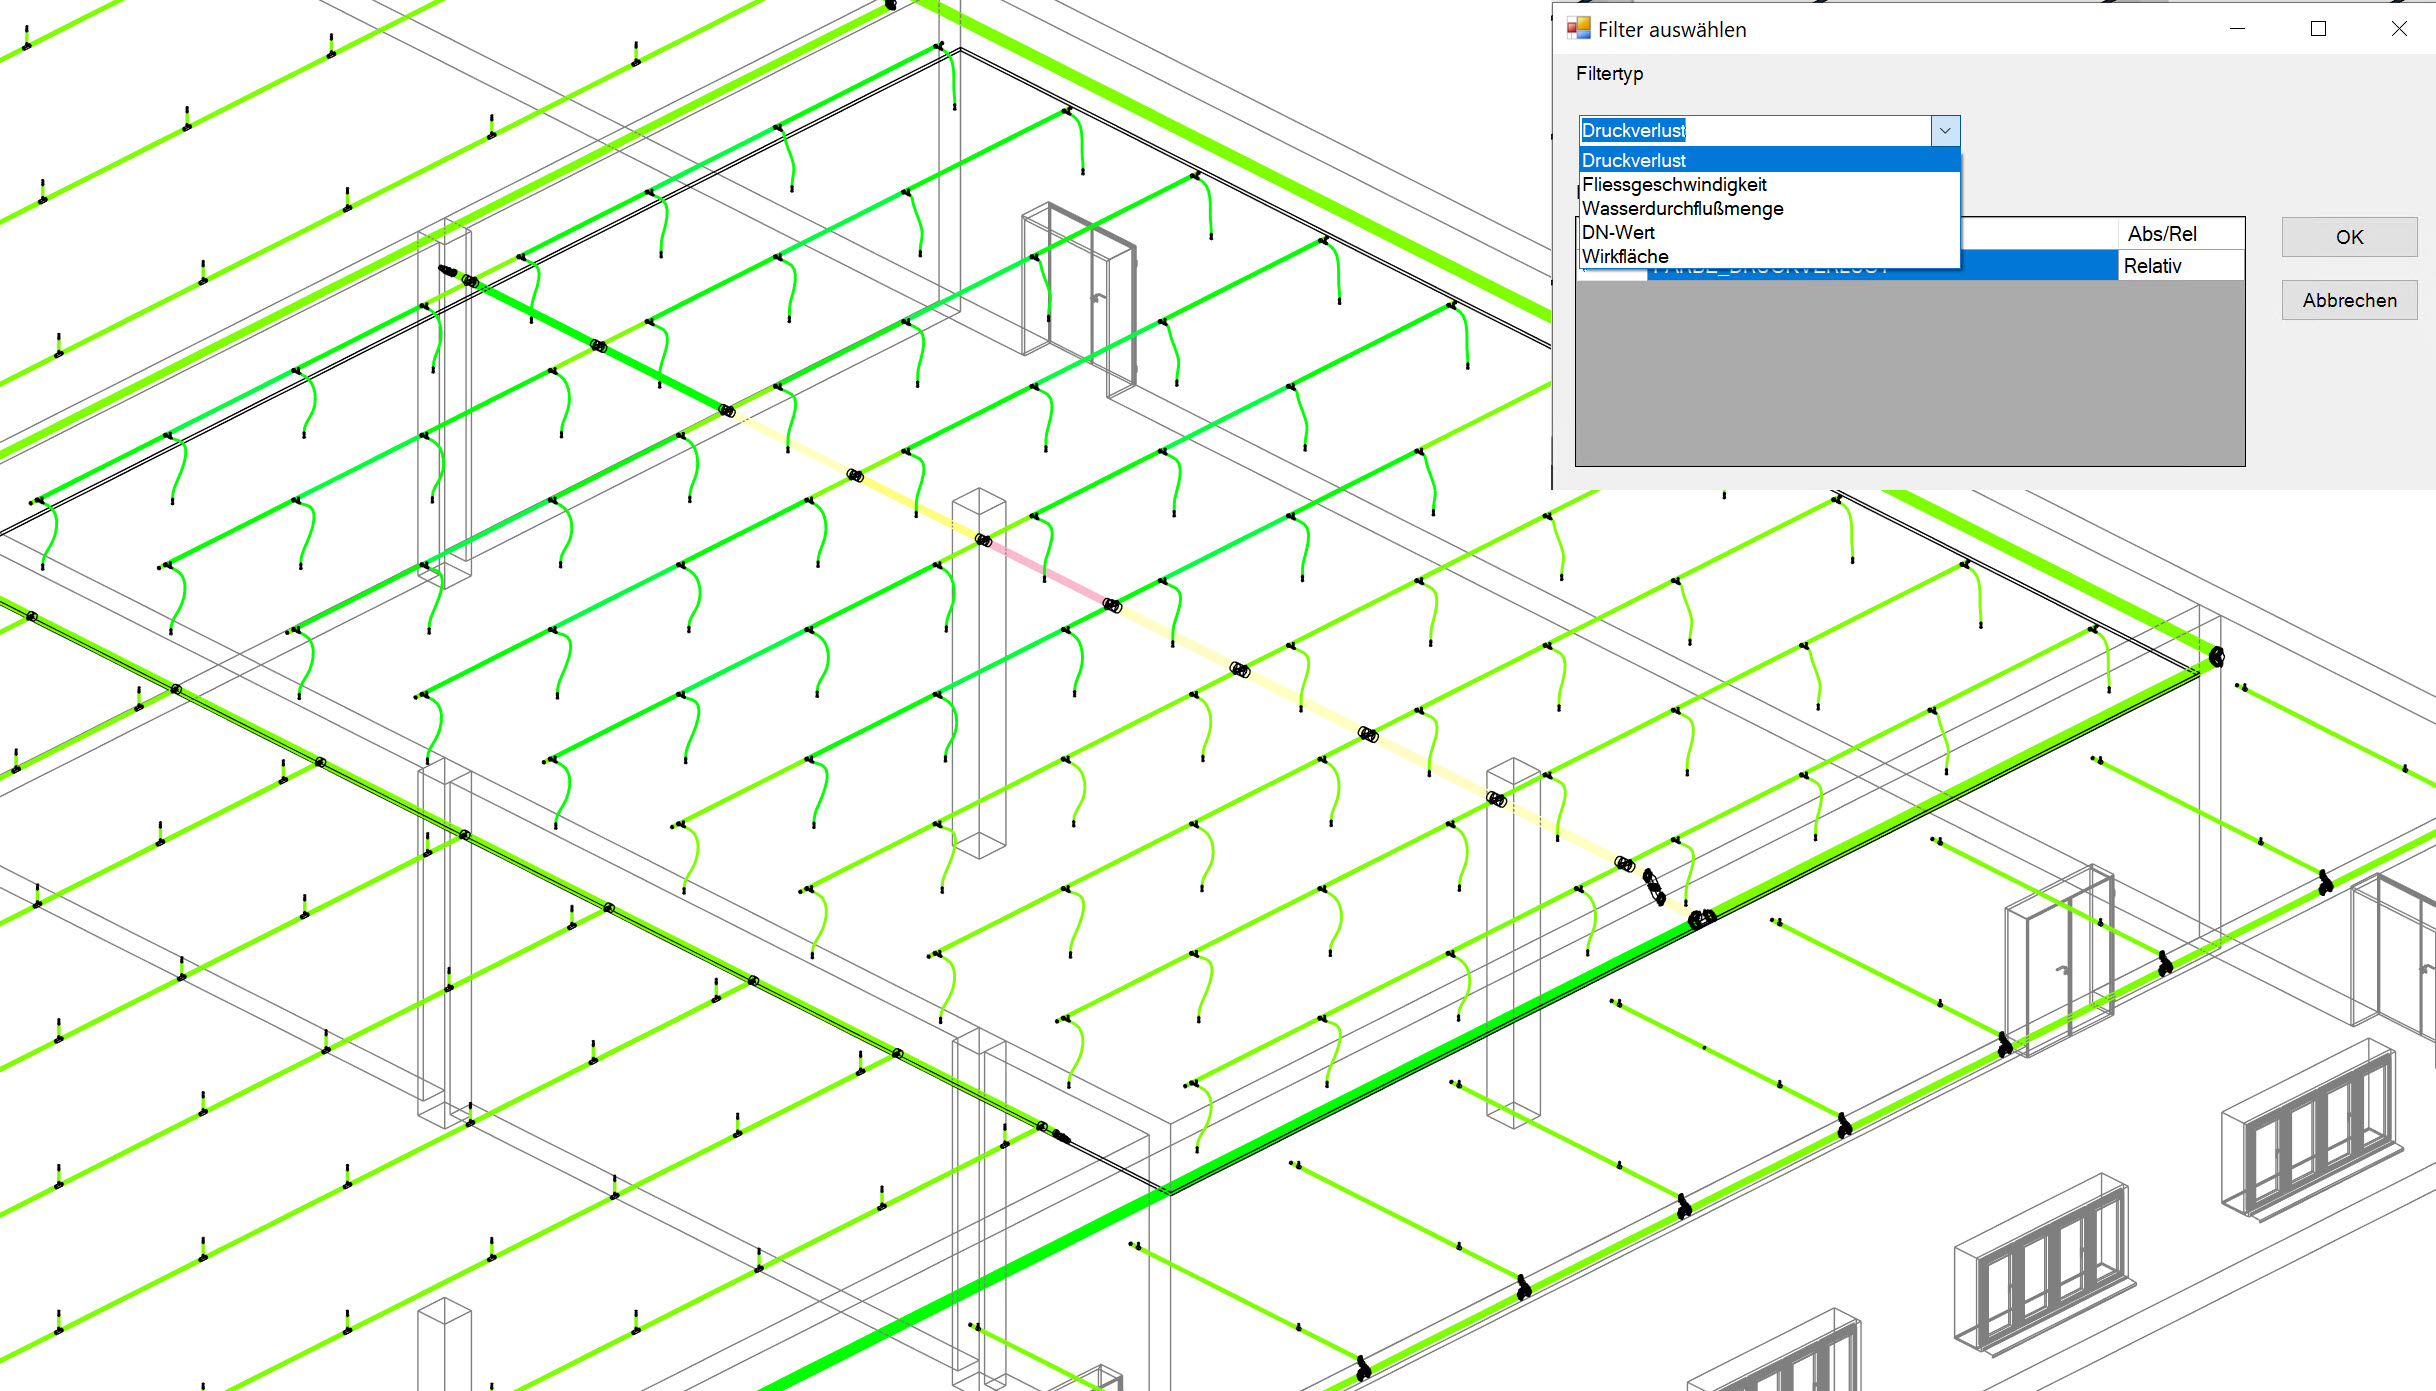Screen dimensions: 2436x1391
Task: Select the Relativ cell in the table
Action: pos(2180,265)
